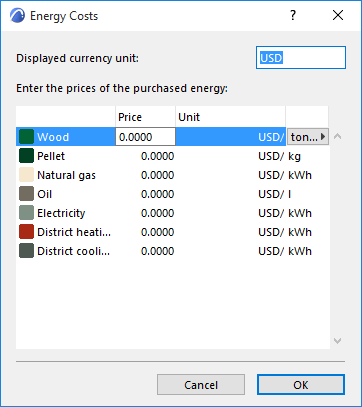The height and width of the screenshot is (407, 362).
Task: Click the Electricity price value
Action: pyautogui.click(x=157, y=213)
